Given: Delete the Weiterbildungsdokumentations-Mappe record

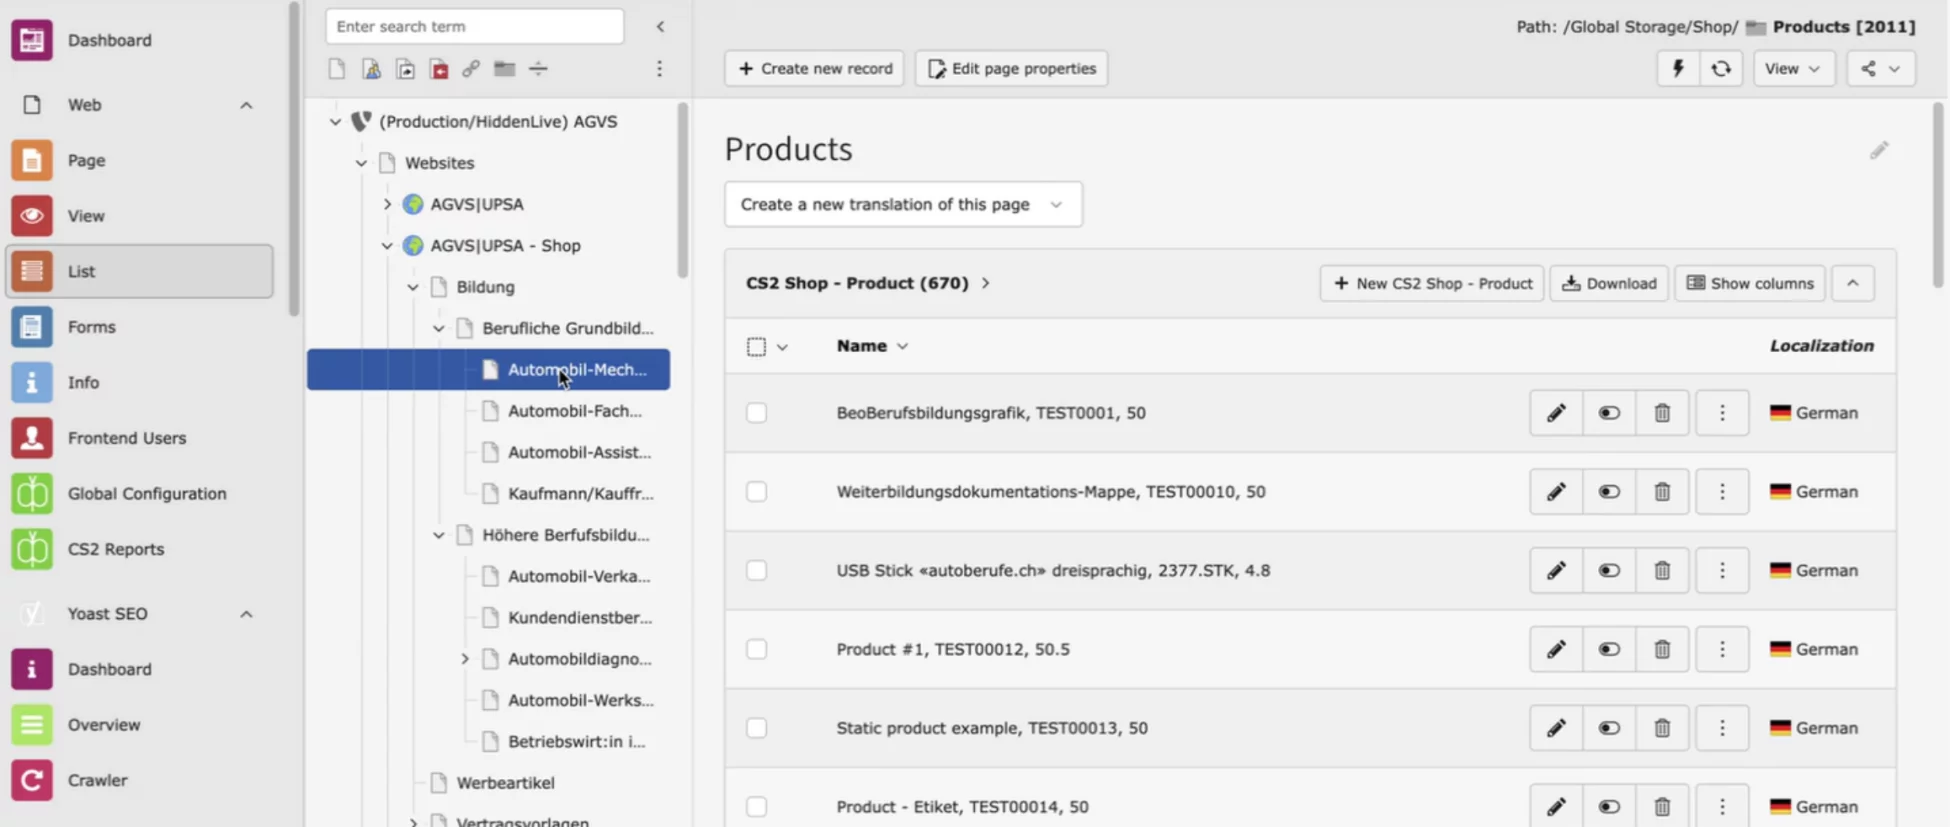Looking at the screenshot, I should 1662,492.
